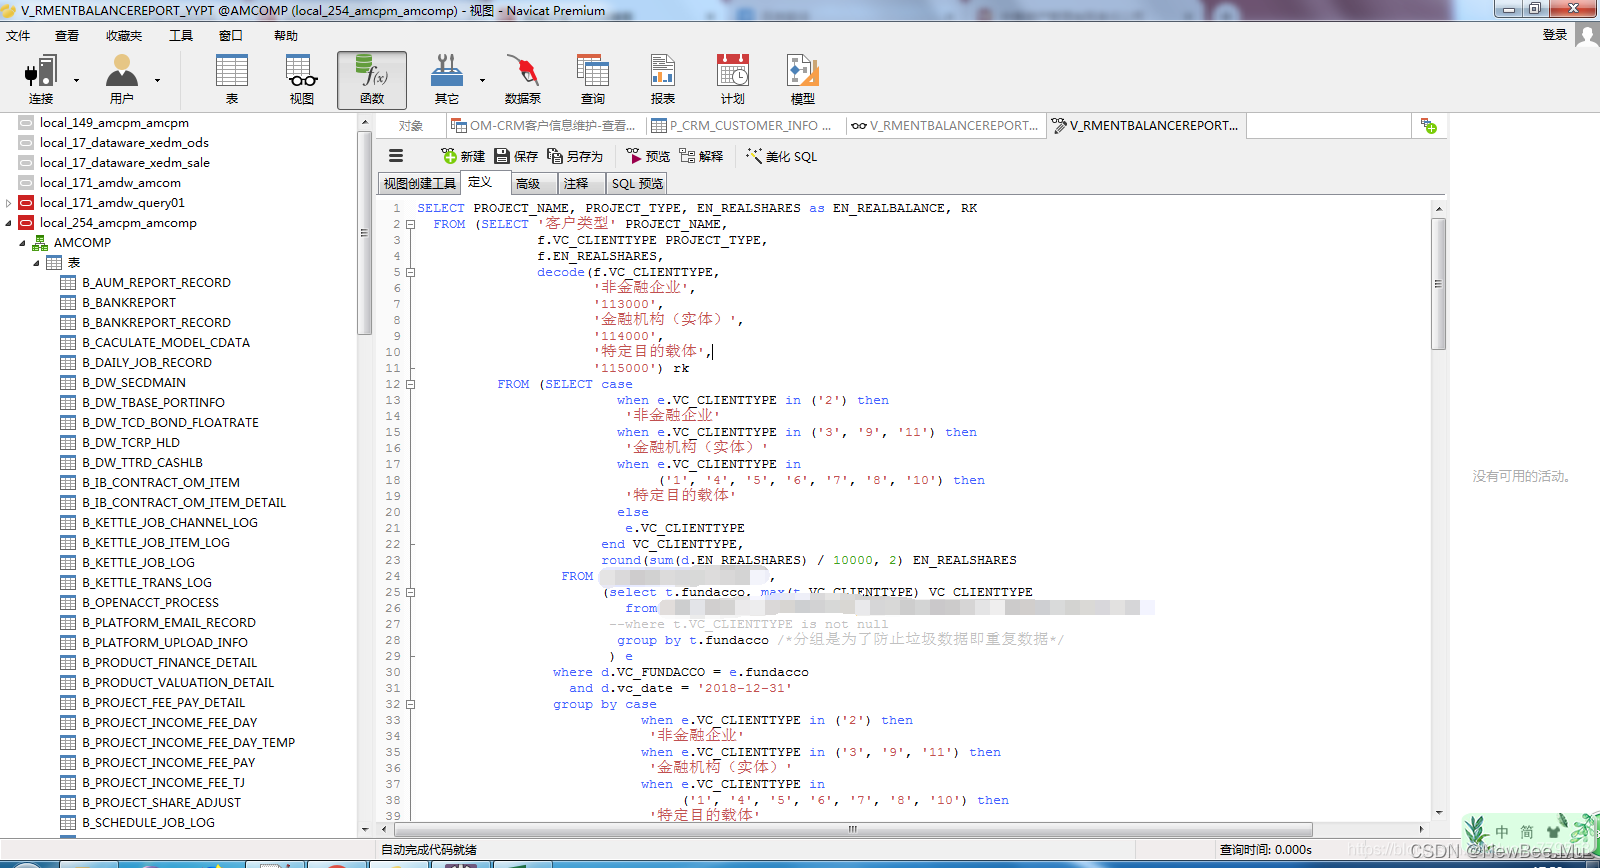The width and height of the screenshot is (1600, 868).
Task: Collapse code fold at SQL line 25
Action: pyautogui.click(x=410, y=592)
